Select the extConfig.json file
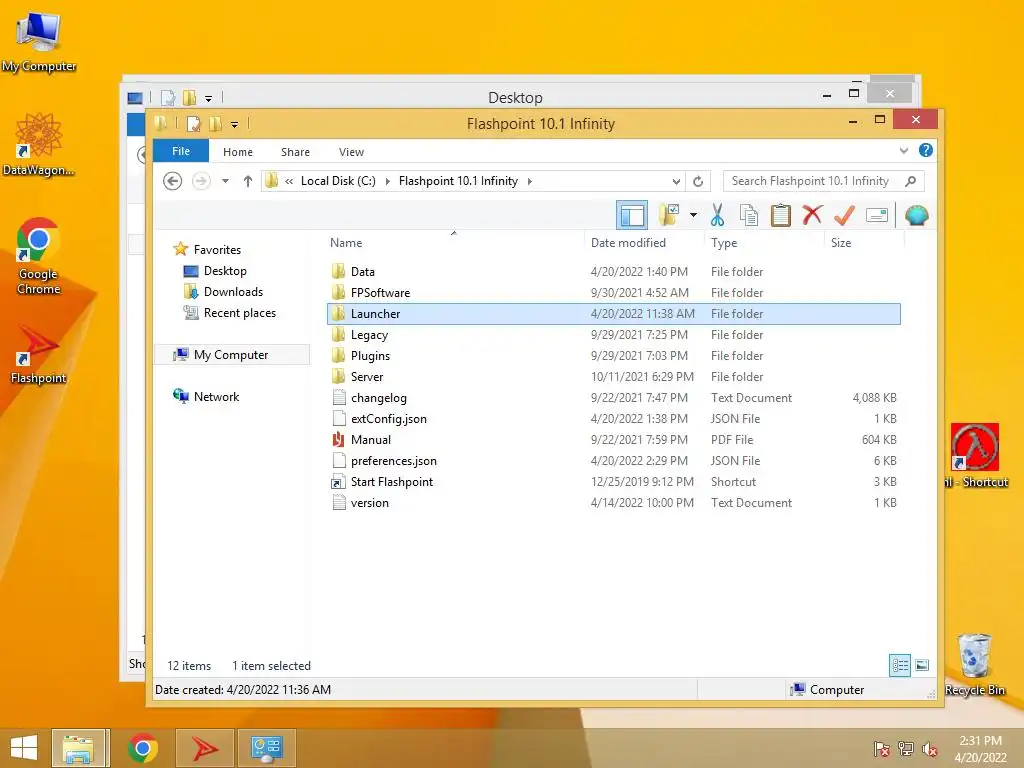 [x=613, y=419]
